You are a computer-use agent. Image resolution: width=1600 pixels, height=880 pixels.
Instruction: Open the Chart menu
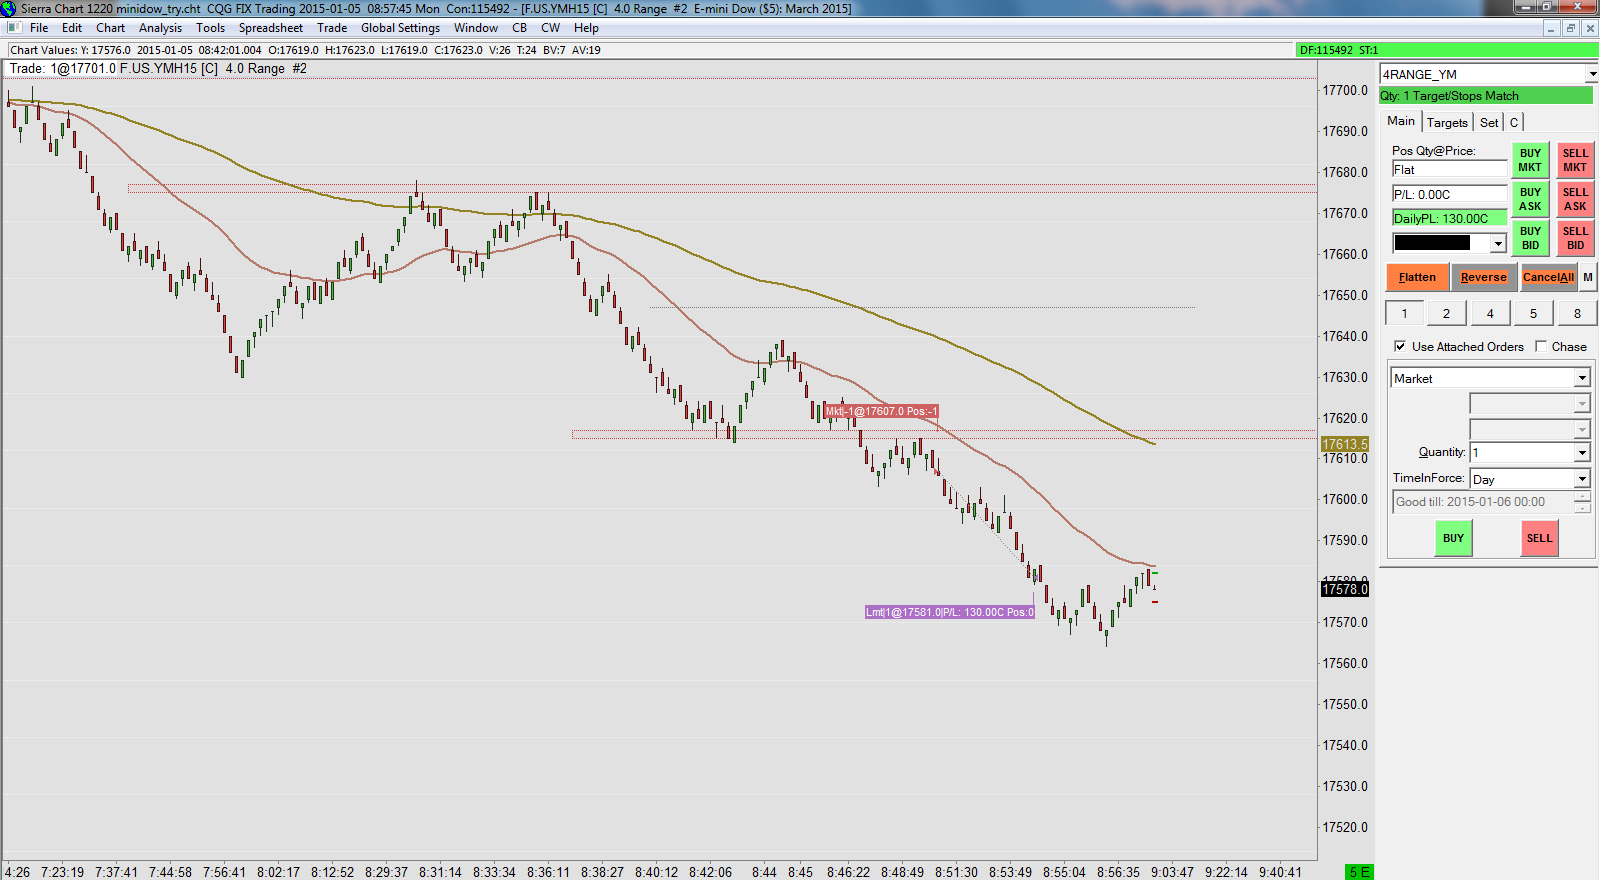(110, 28)
